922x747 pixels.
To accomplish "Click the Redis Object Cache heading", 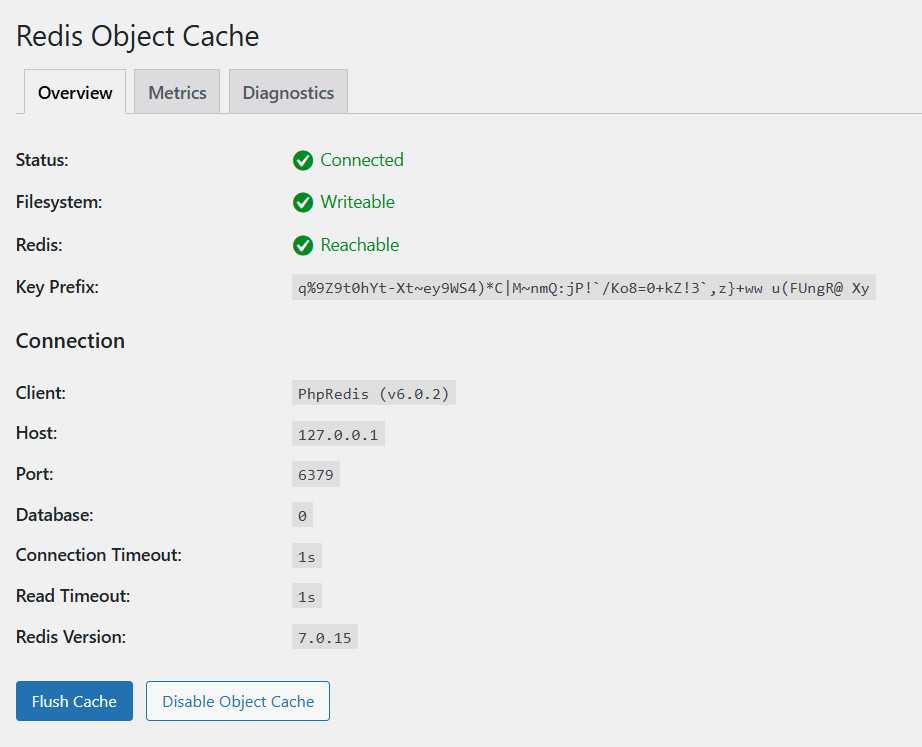I will (137, 36).
